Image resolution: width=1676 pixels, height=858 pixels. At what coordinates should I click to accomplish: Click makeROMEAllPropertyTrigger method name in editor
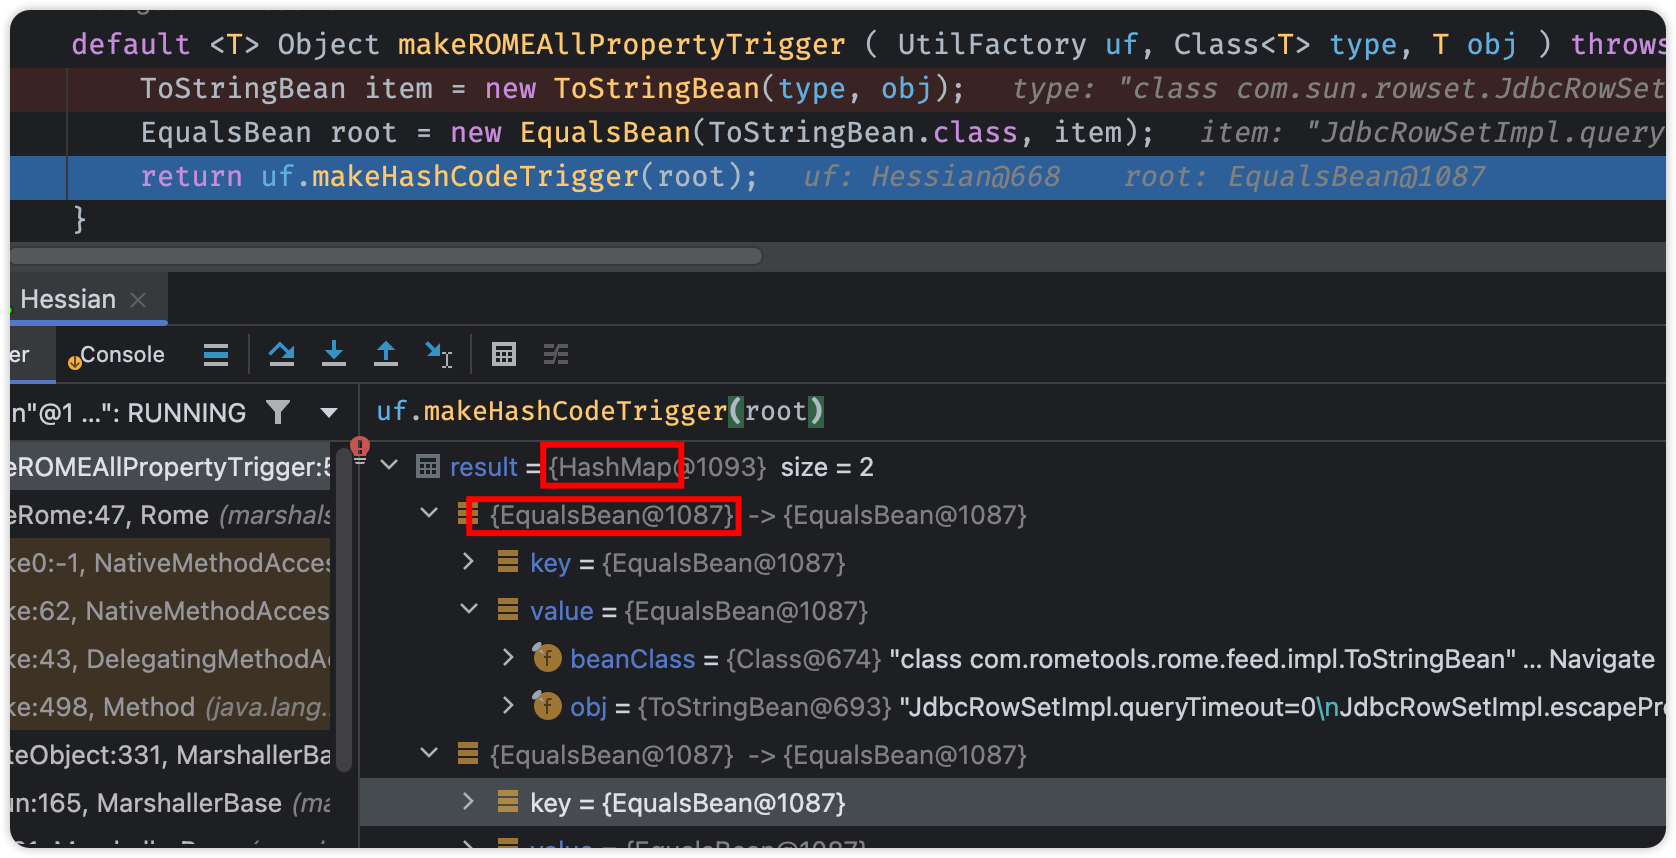(621, 44)
